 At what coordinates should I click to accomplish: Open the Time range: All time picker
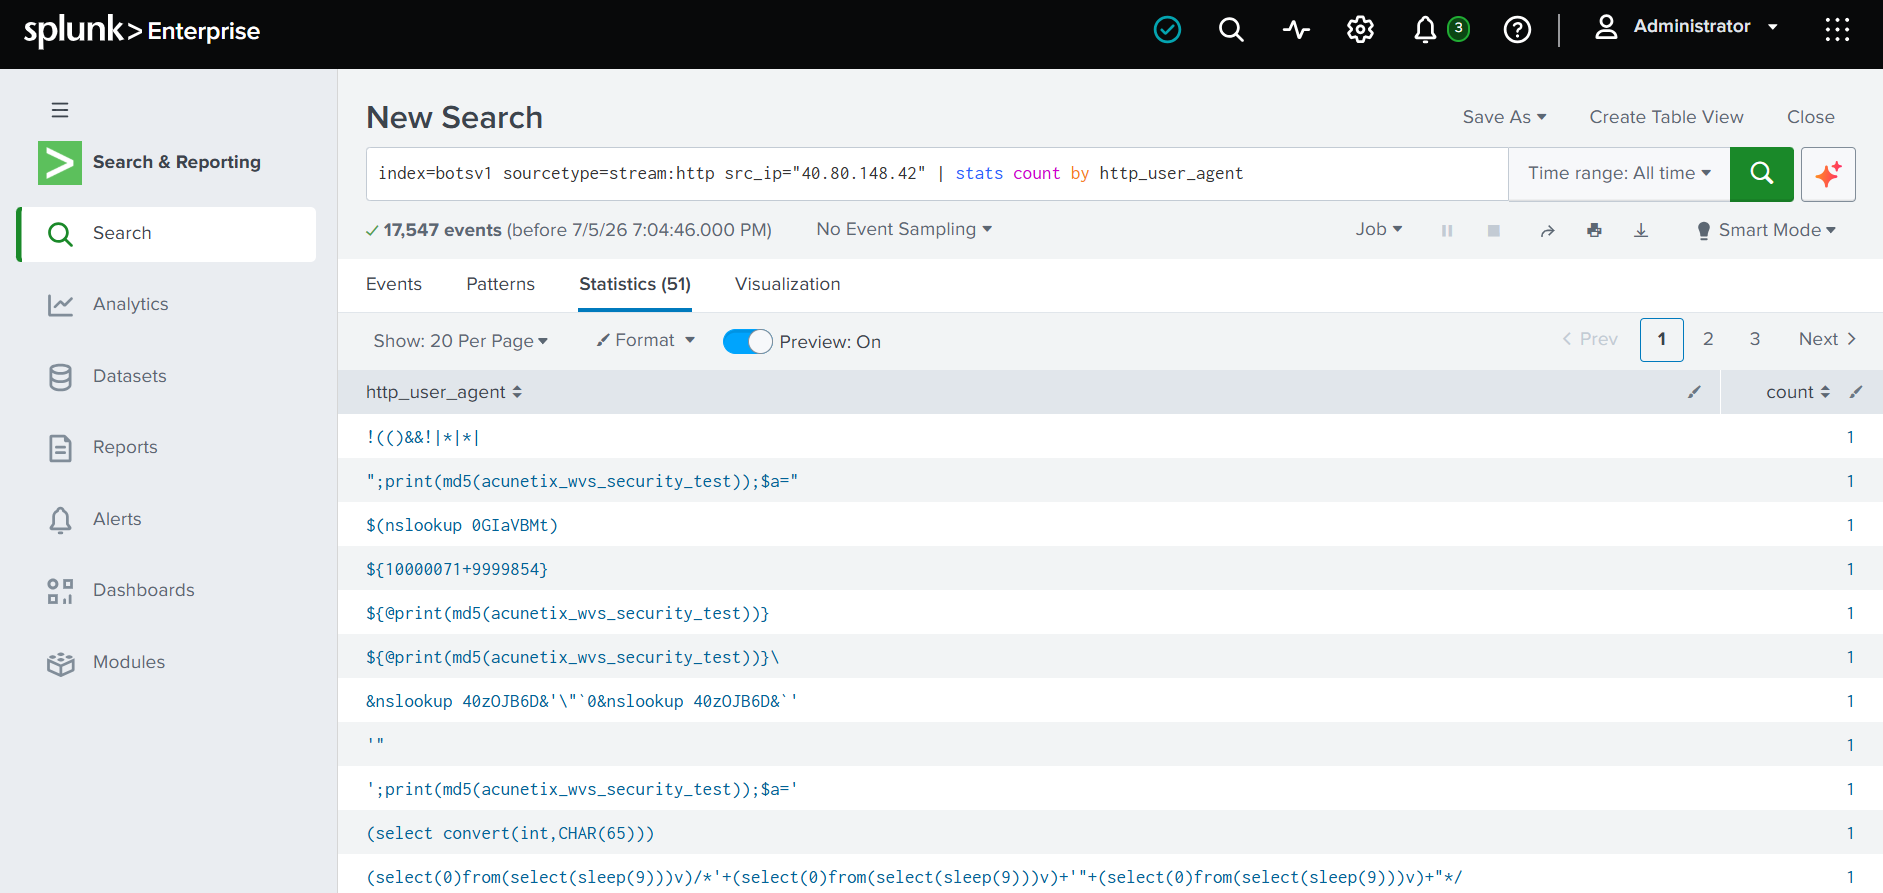pyautogui.click(x=1619, y=174)
